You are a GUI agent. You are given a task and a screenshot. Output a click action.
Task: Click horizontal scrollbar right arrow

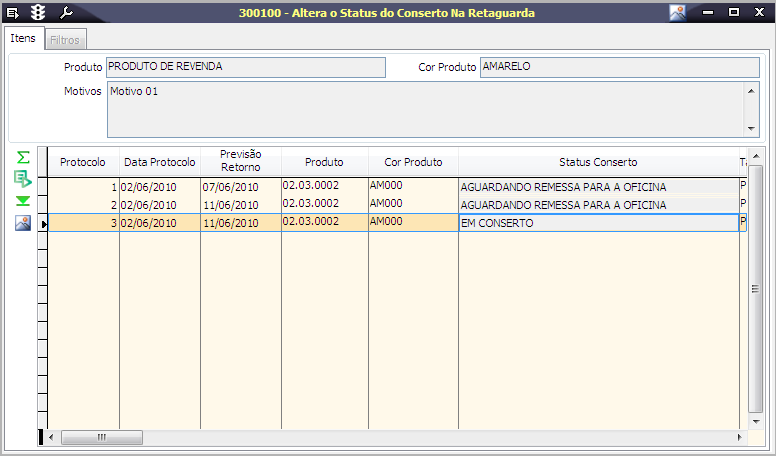[740, 437]
